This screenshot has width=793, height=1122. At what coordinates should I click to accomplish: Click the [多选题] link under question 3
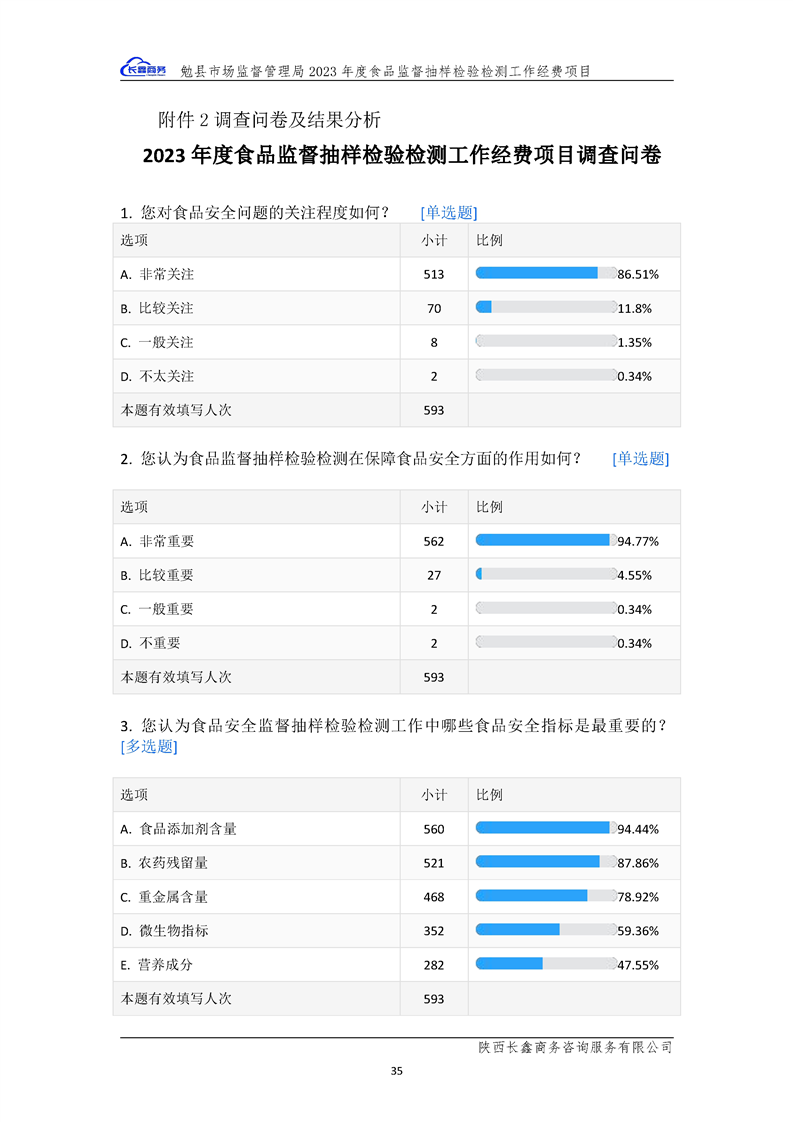click(x=149, y=746)
